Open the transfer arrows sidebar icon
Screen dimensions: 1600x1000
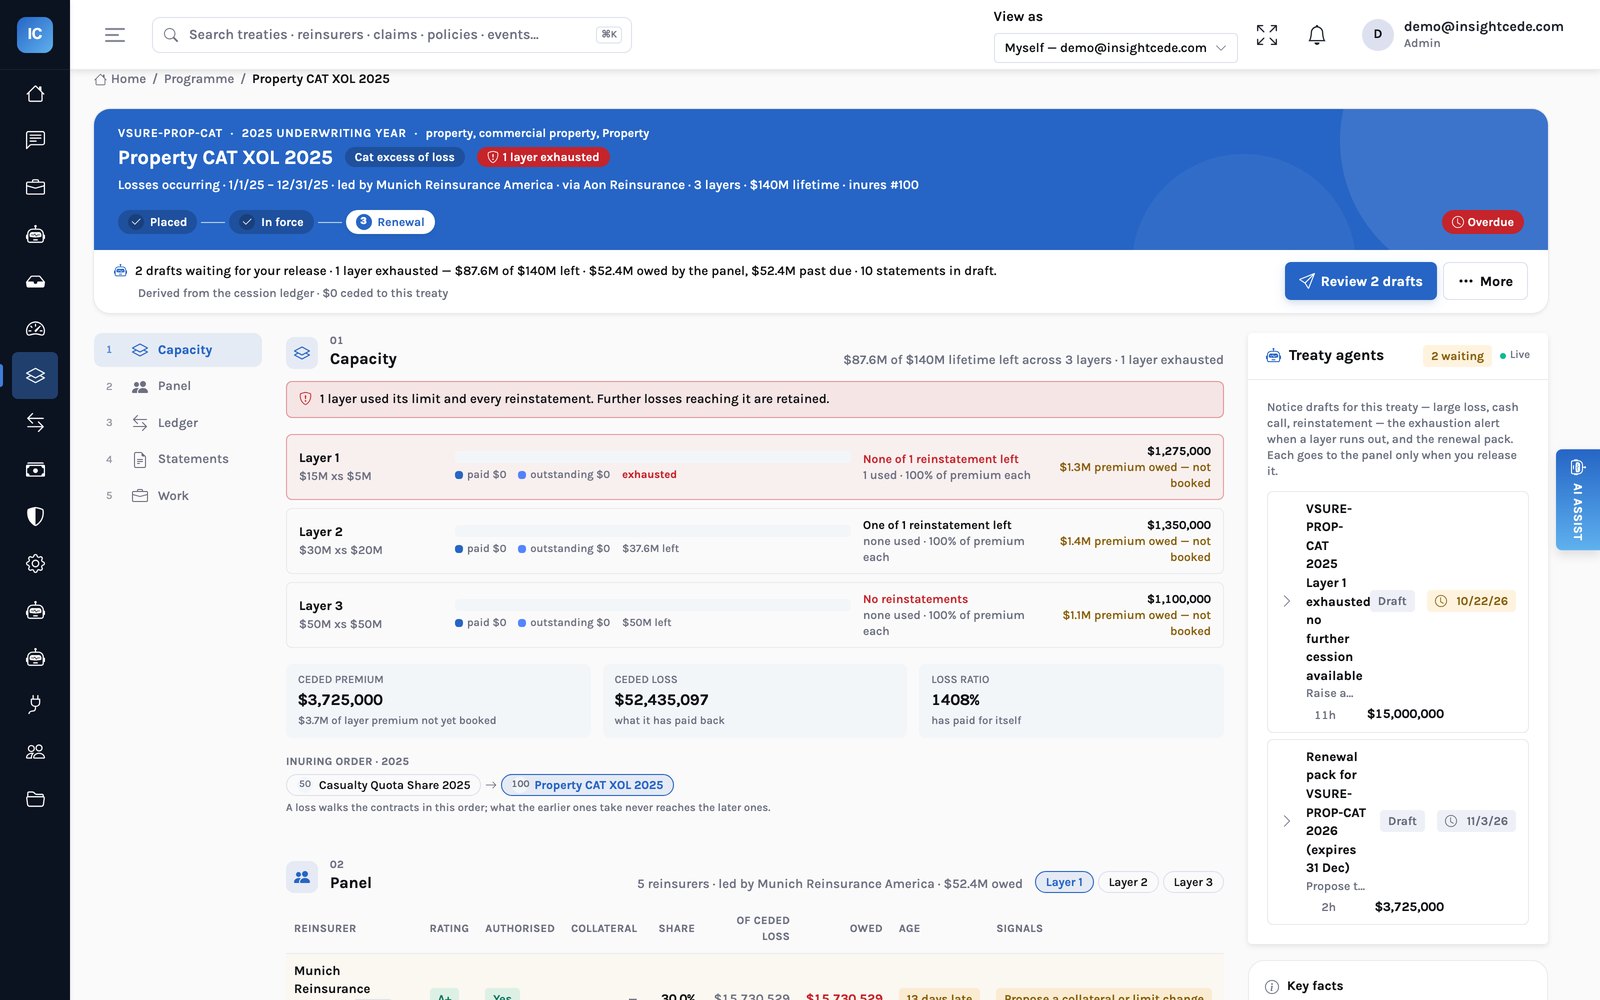pos(35,422)
